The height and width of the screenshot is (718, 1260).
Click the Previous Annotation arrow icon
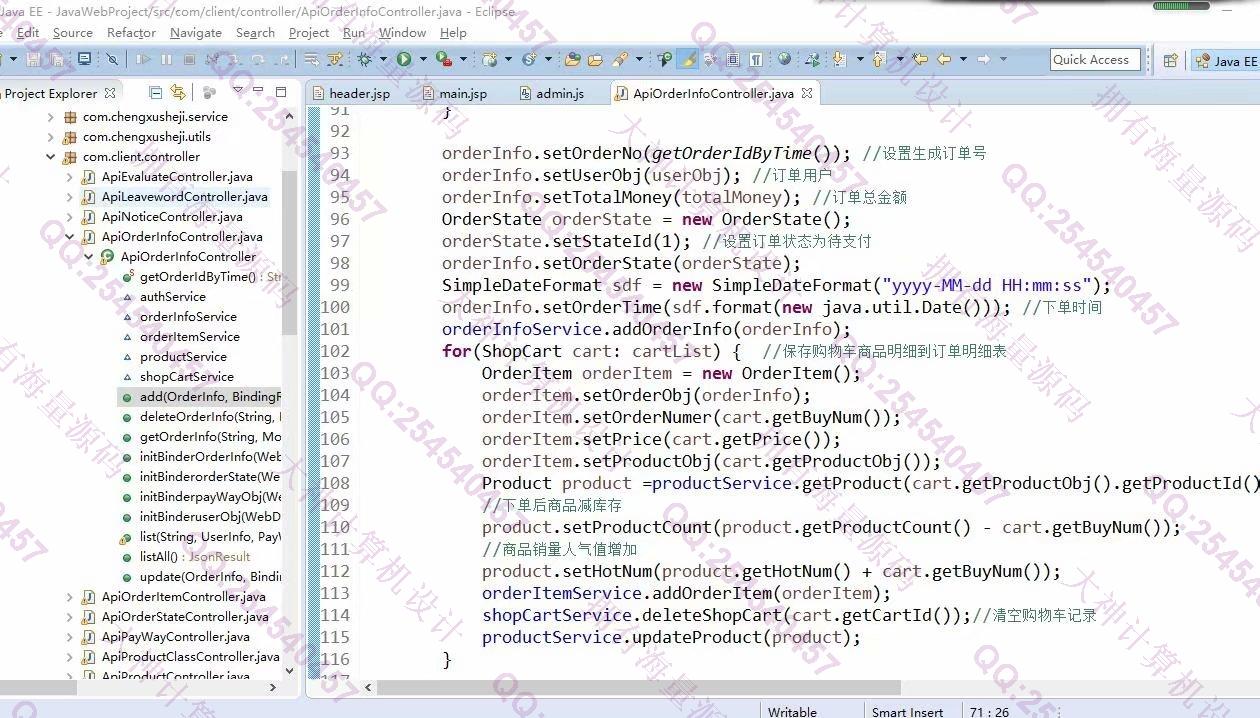tap(879, 60)
